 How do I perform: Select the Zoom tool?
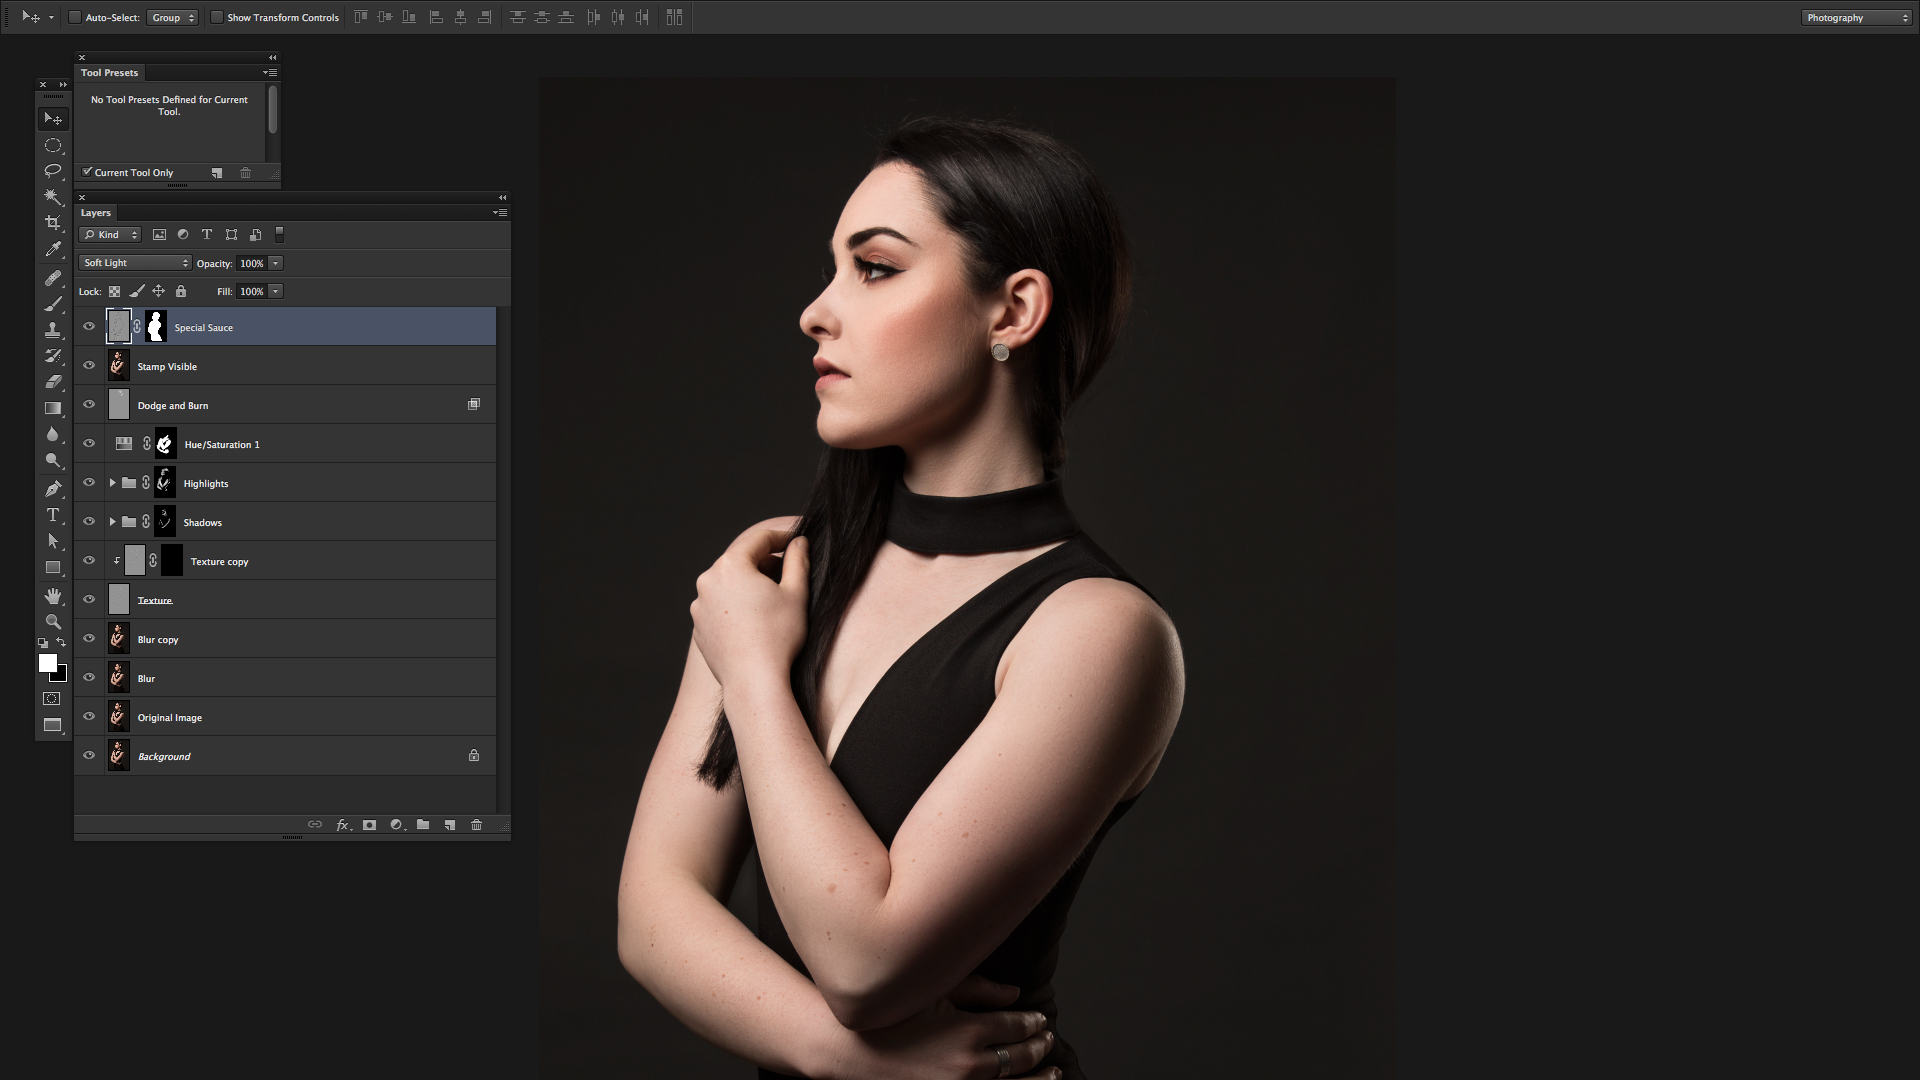[x=52, y=621]
